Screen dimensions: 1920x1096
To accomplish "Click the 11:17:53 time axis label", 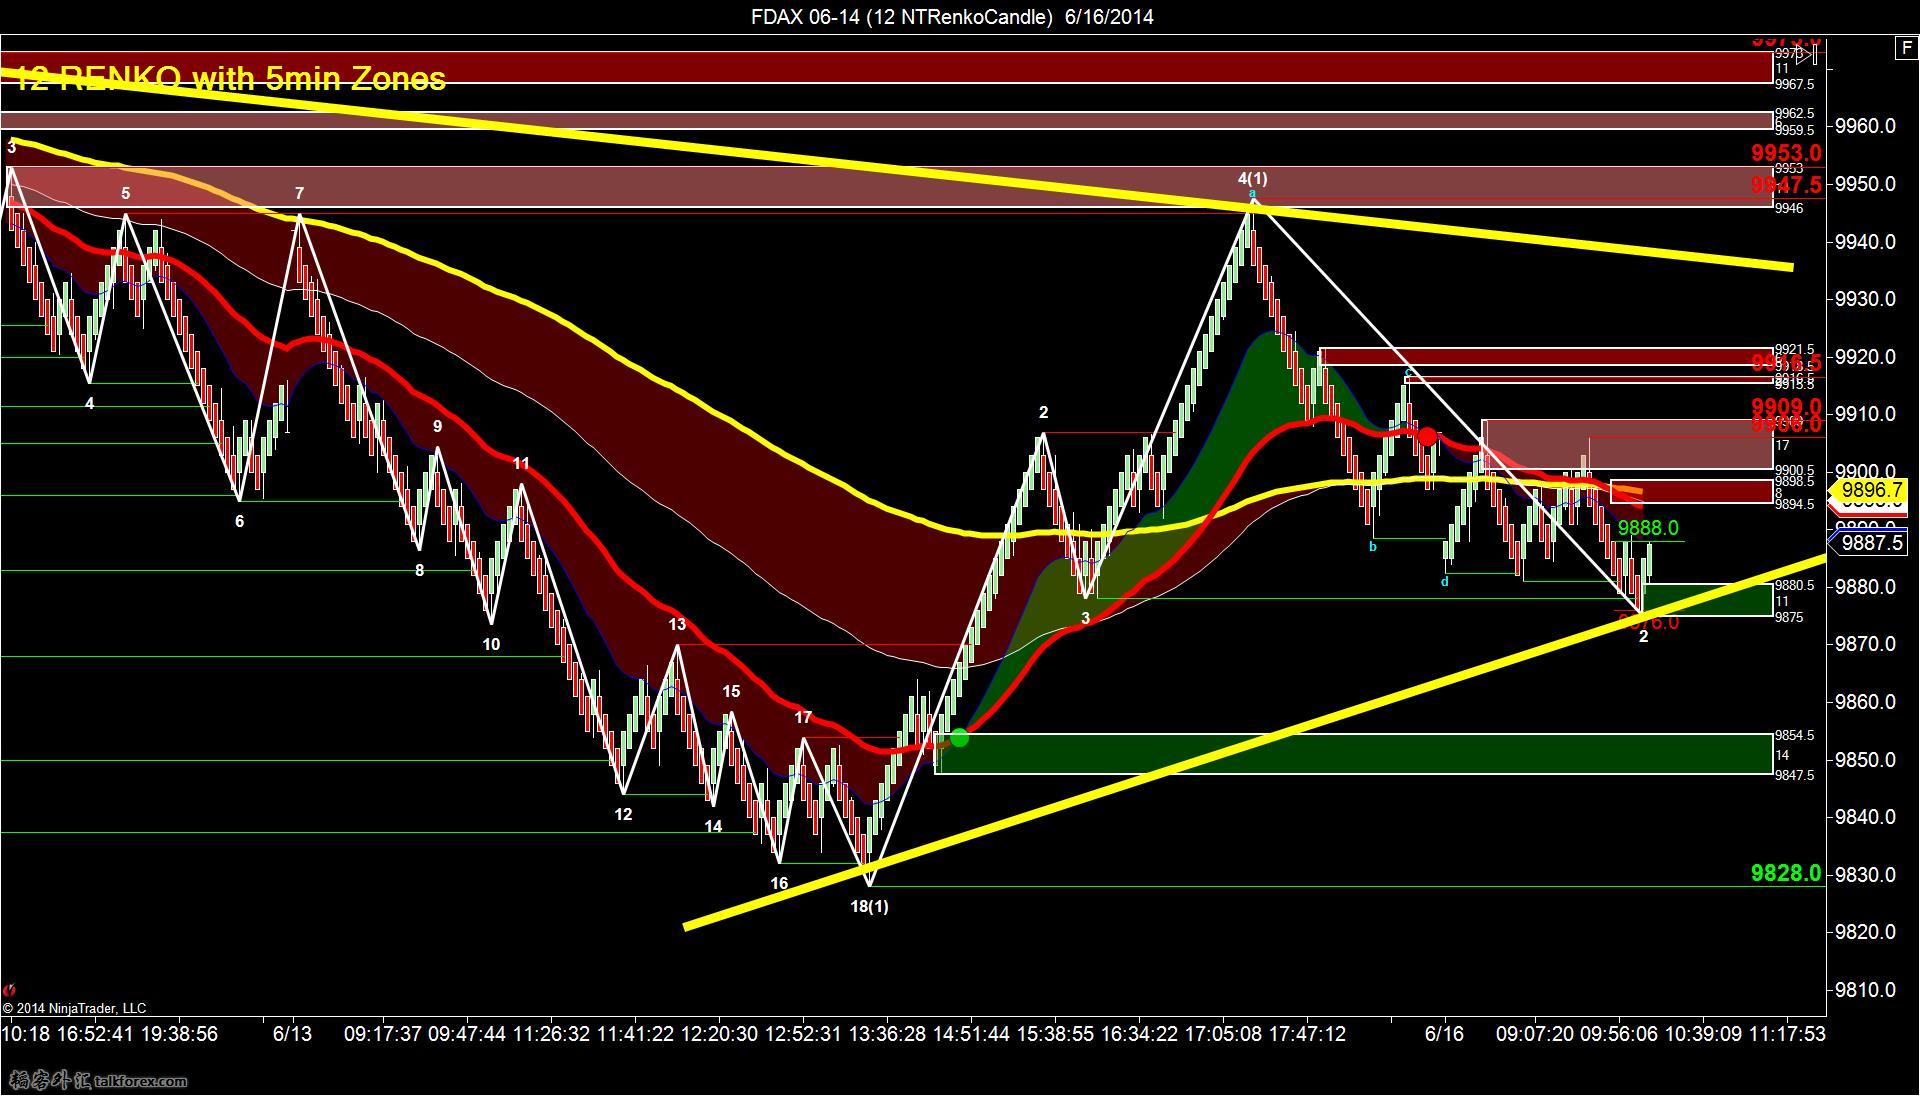I will (1786, 1034).
